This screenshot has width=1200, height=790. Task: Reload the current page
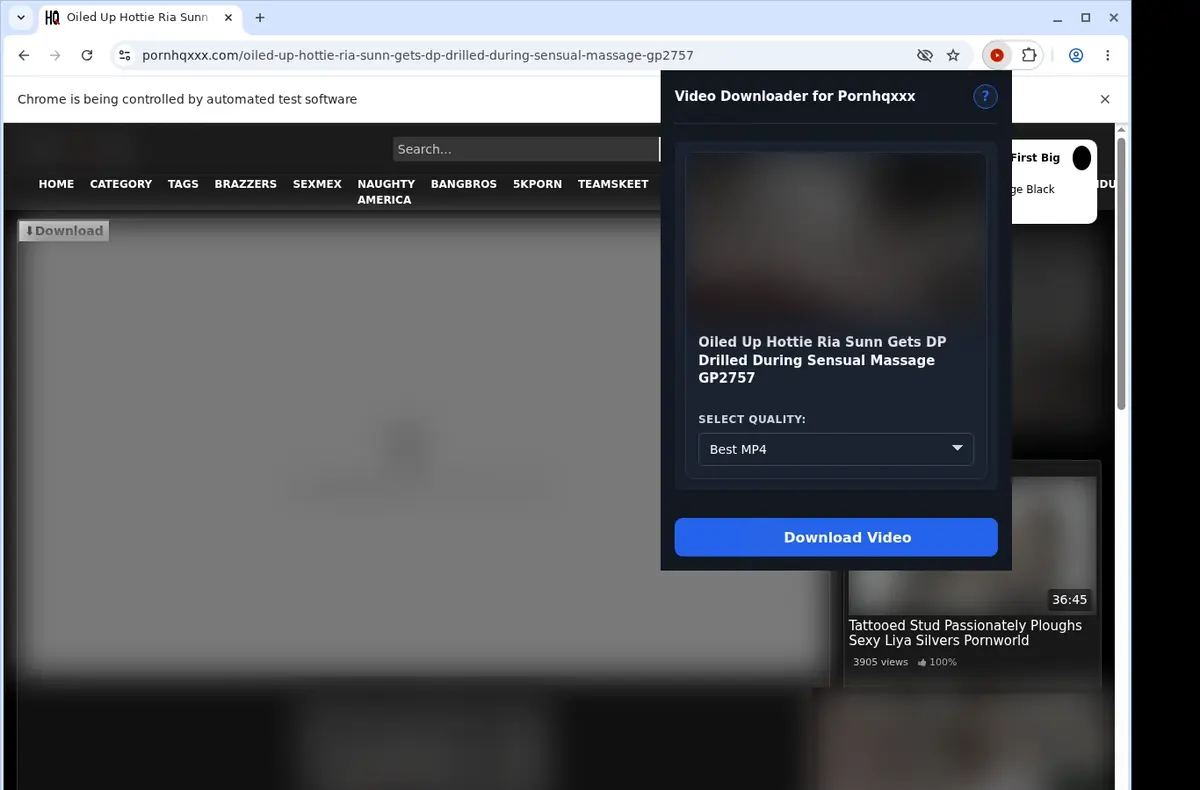tap(87, 56)
